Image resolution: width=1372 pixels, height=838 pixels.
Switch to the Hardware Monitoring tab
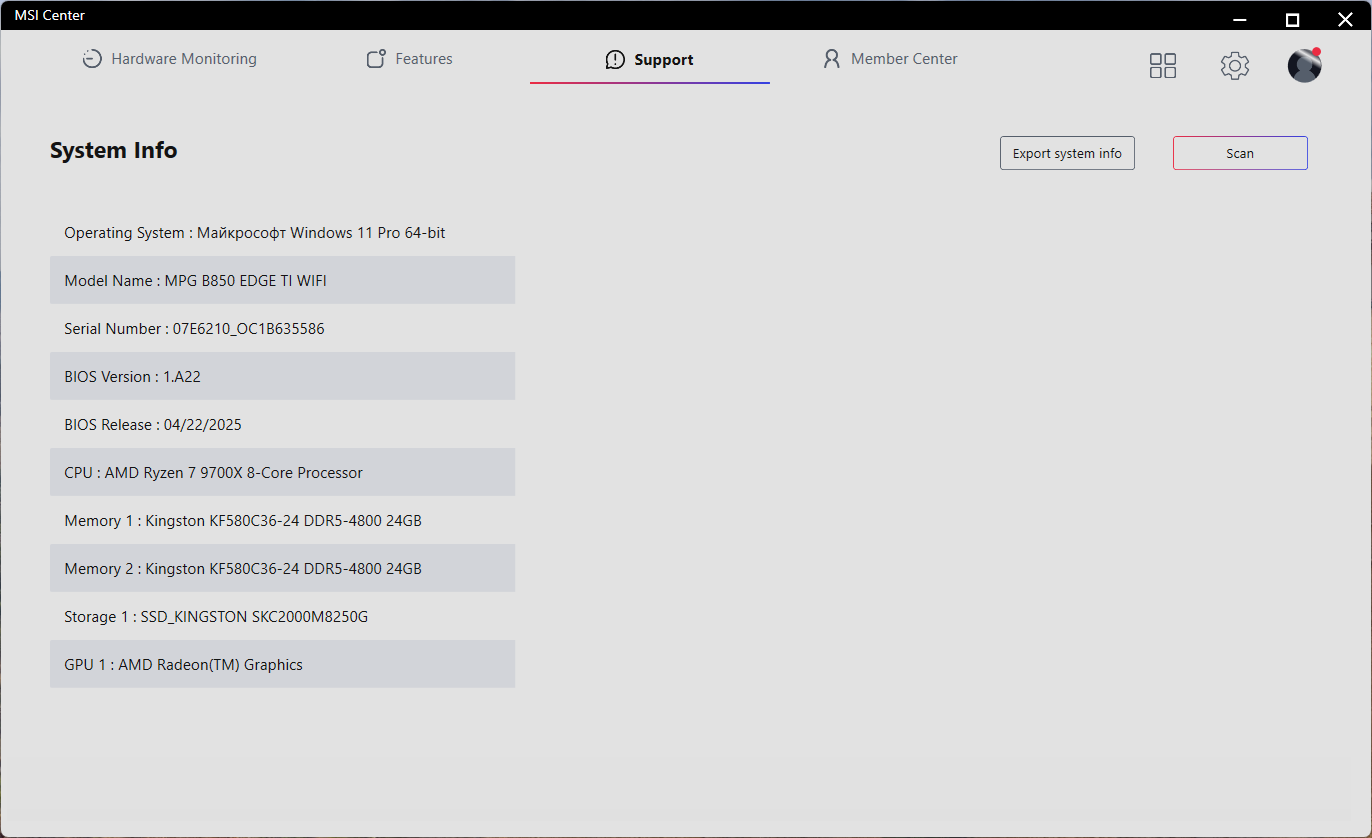pyautogui.click(x=169, y=59)
